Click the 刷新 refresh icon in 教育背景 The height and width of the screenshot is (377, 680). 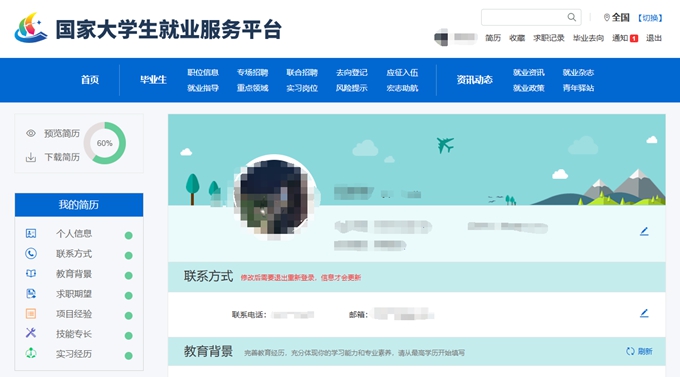click(630, 351)
